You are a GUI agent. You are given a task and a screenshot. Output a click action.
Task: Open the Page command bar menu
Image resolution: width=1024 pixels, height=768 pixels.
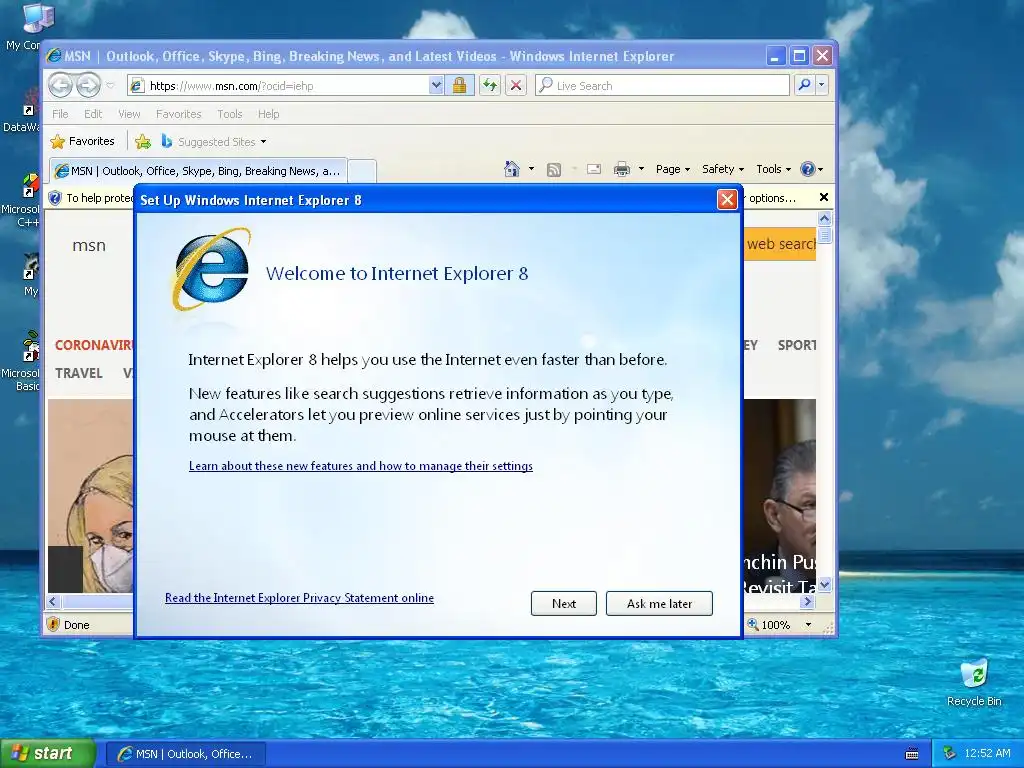[673, 169]
